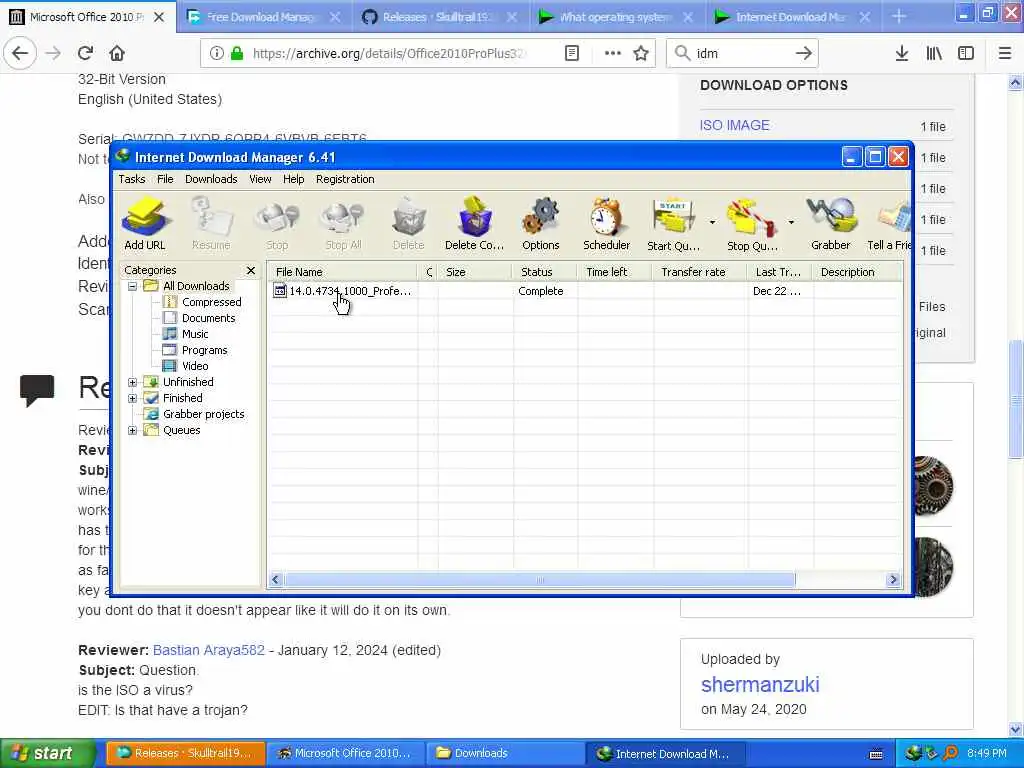Sort by Transfer rate column header
The image size is (1024, 768).
coord(699,272)
